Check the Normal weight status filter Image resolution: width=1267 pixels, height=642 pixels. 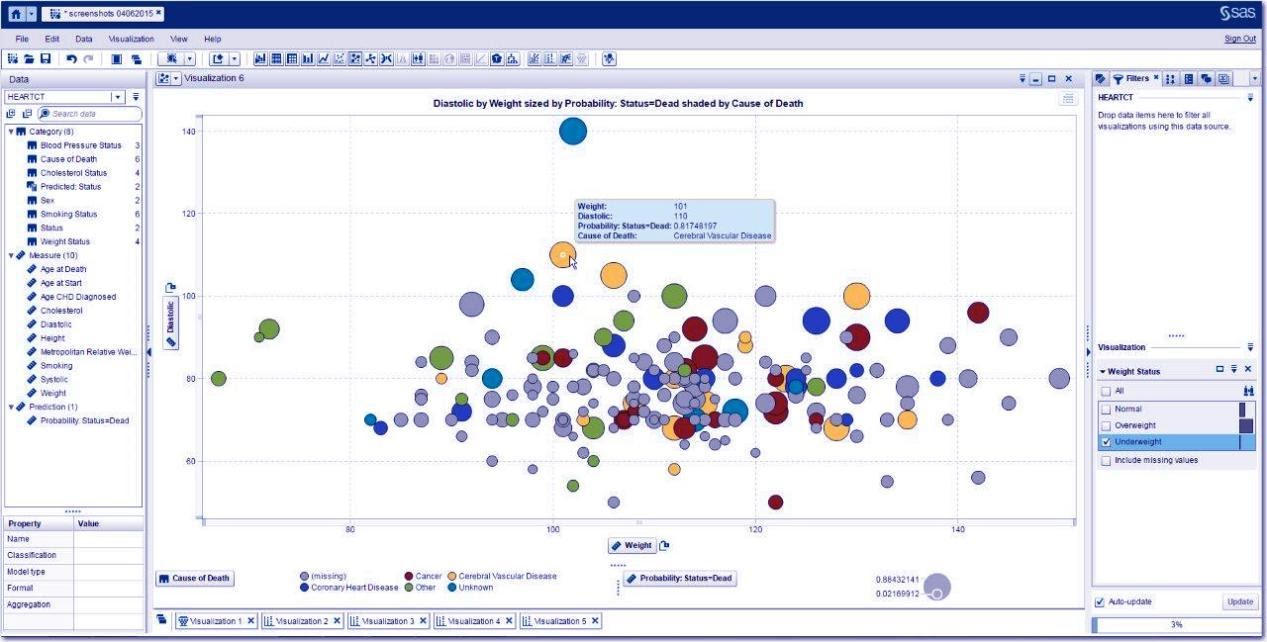pos(1105,409)
